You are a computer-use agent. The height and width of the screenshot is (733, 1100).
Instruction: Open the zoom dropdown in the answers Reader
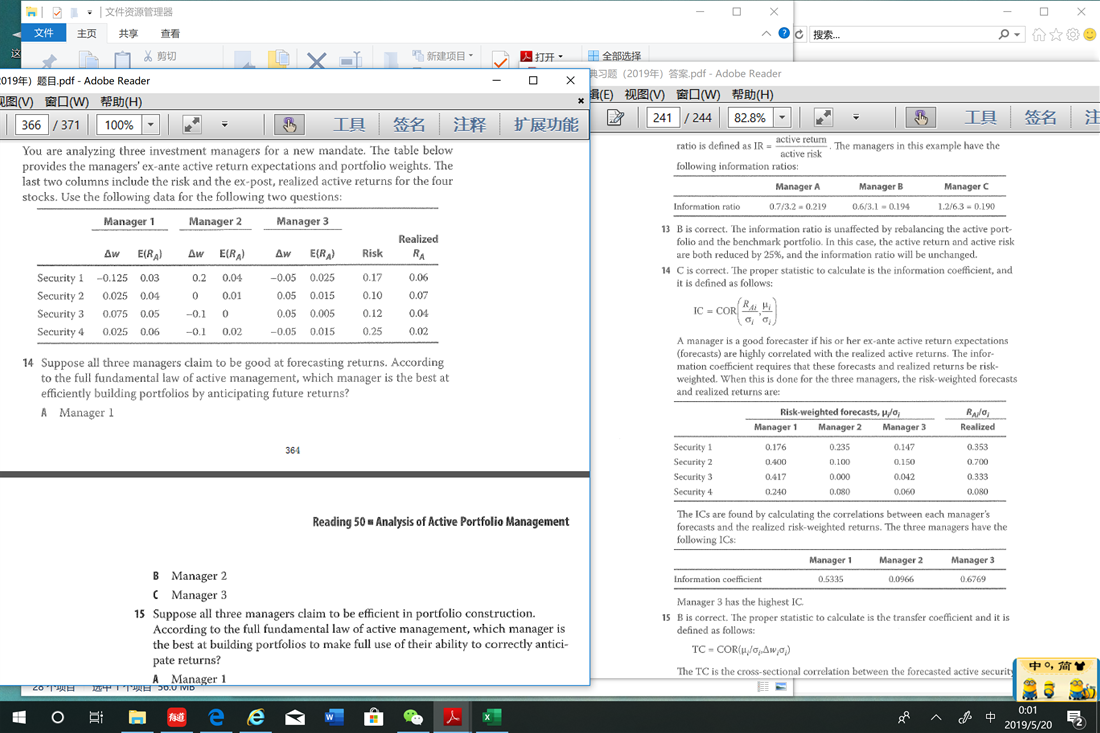point(782,118)
